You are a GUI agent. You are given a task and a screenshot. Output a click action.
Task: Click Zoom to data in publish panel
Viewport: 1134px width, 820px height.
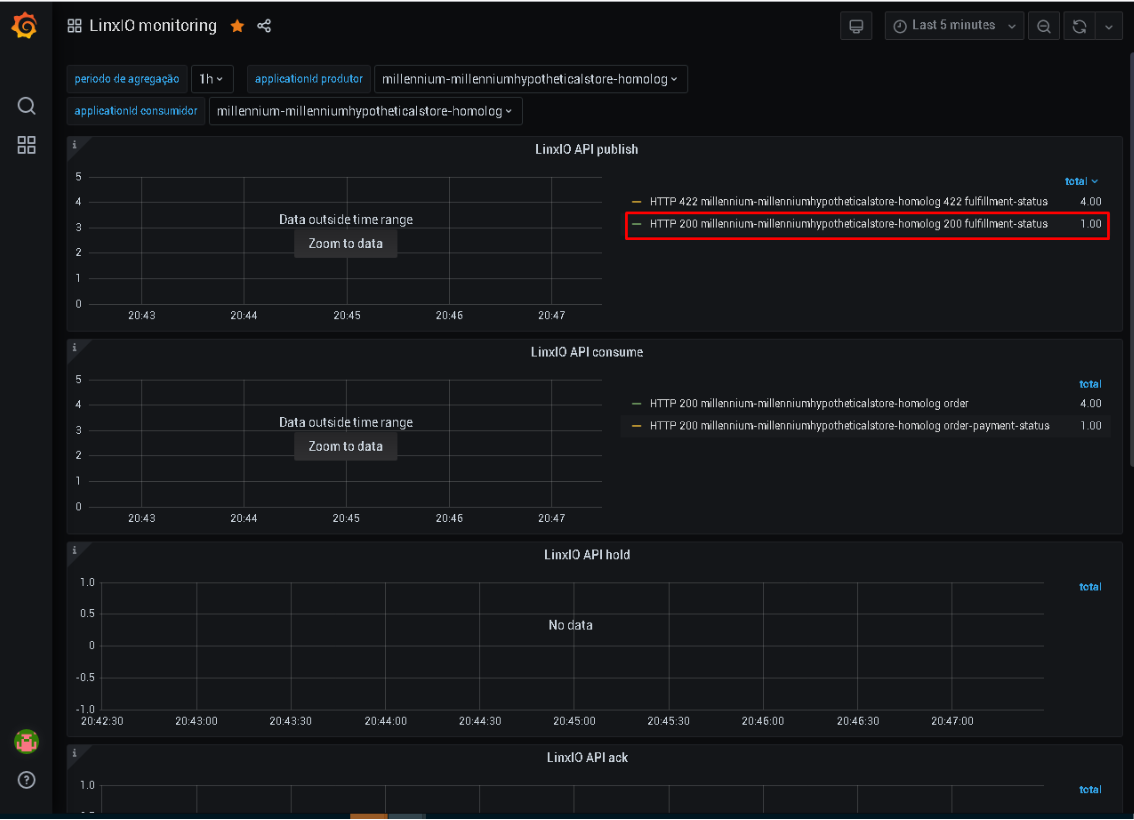click(x=346, y=244)
